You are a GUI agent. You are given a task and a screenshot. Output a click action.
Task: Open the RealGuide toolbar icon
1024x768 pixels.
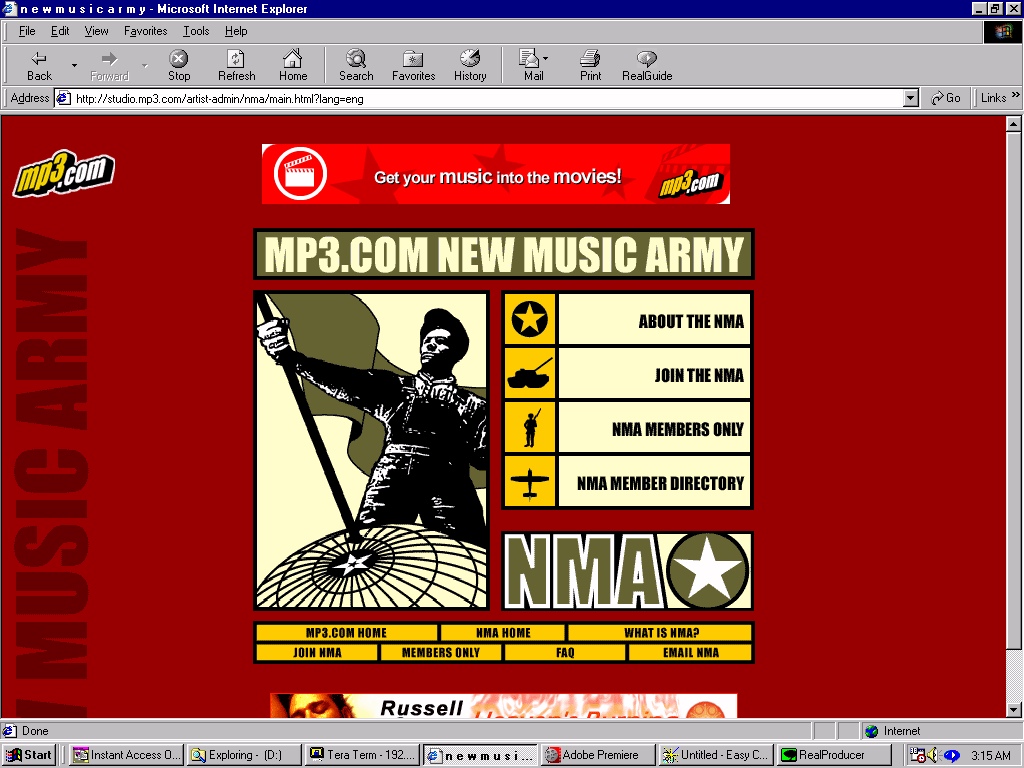pos(647,59)
